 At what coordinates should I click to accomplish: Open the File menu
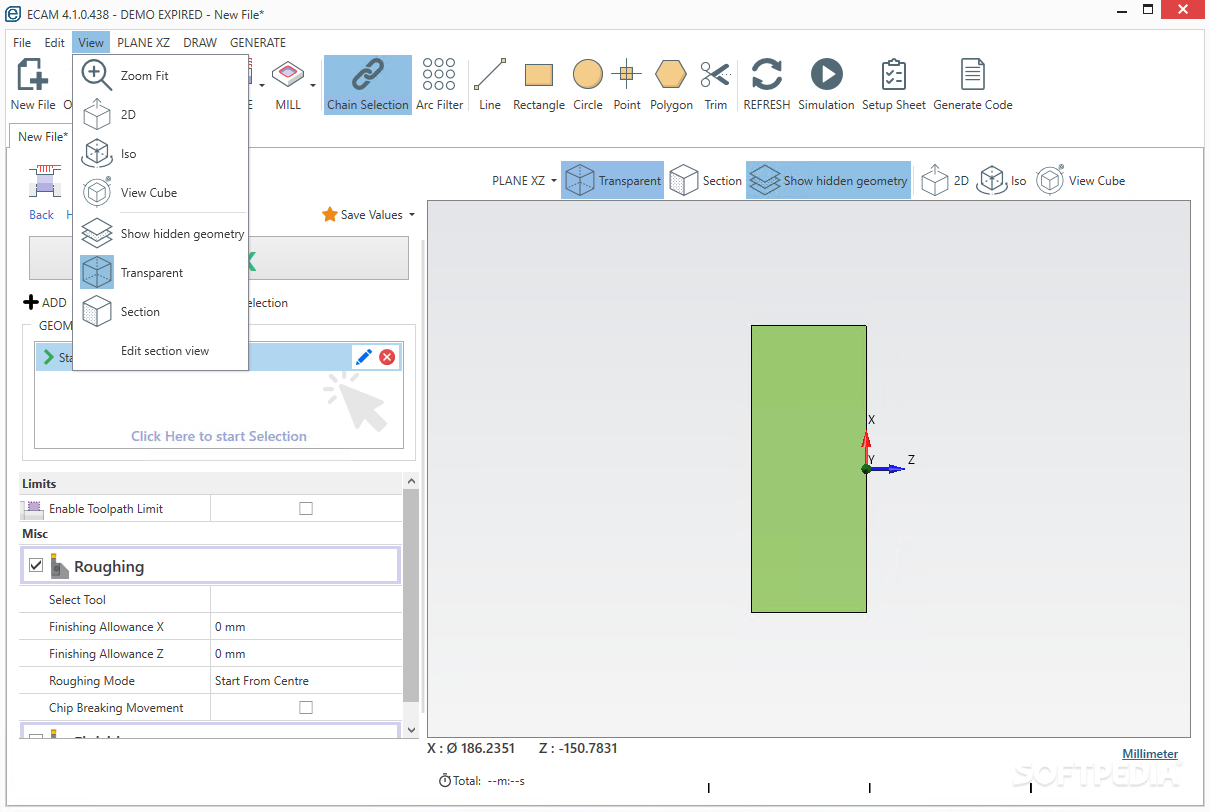(x=22, y=43)
